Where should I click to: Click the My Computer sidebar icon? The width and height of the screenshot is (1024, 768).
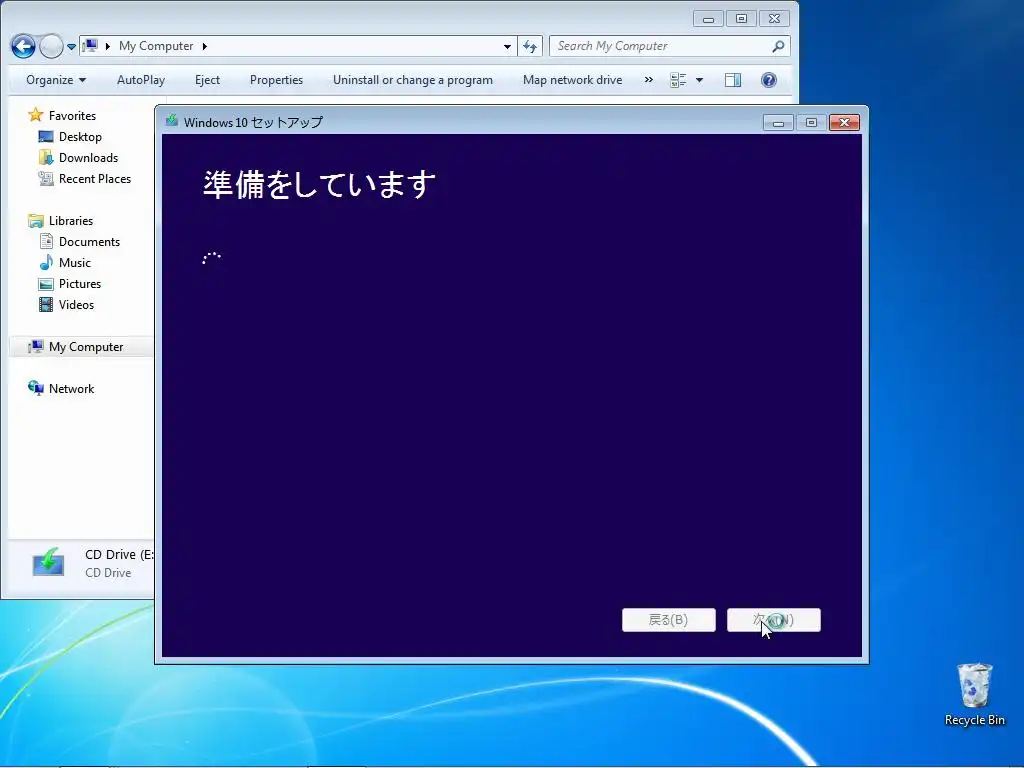35,347
